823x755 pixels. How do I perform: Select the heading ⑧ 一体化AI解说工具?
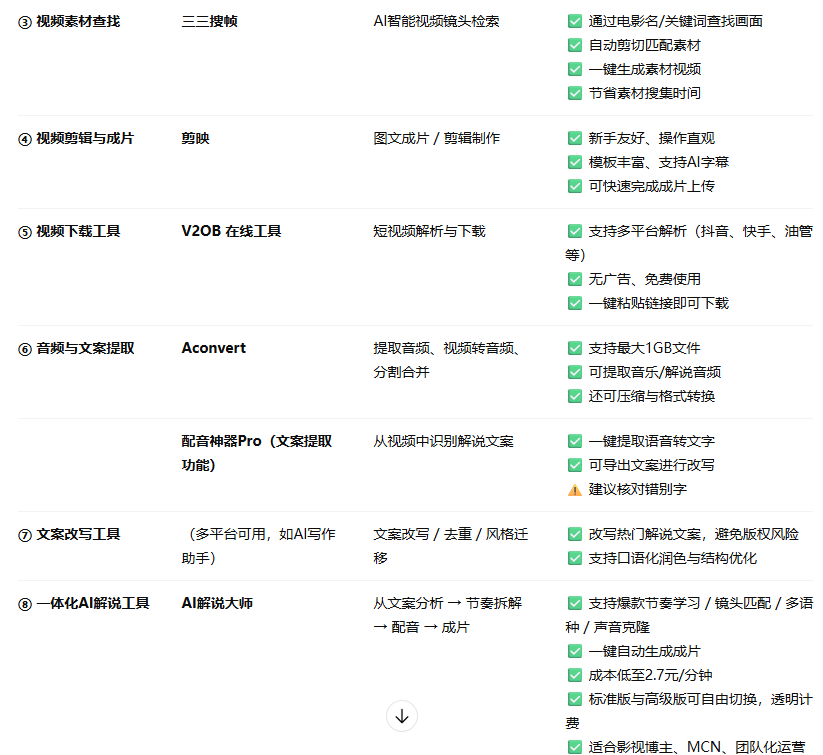point(84,603)
